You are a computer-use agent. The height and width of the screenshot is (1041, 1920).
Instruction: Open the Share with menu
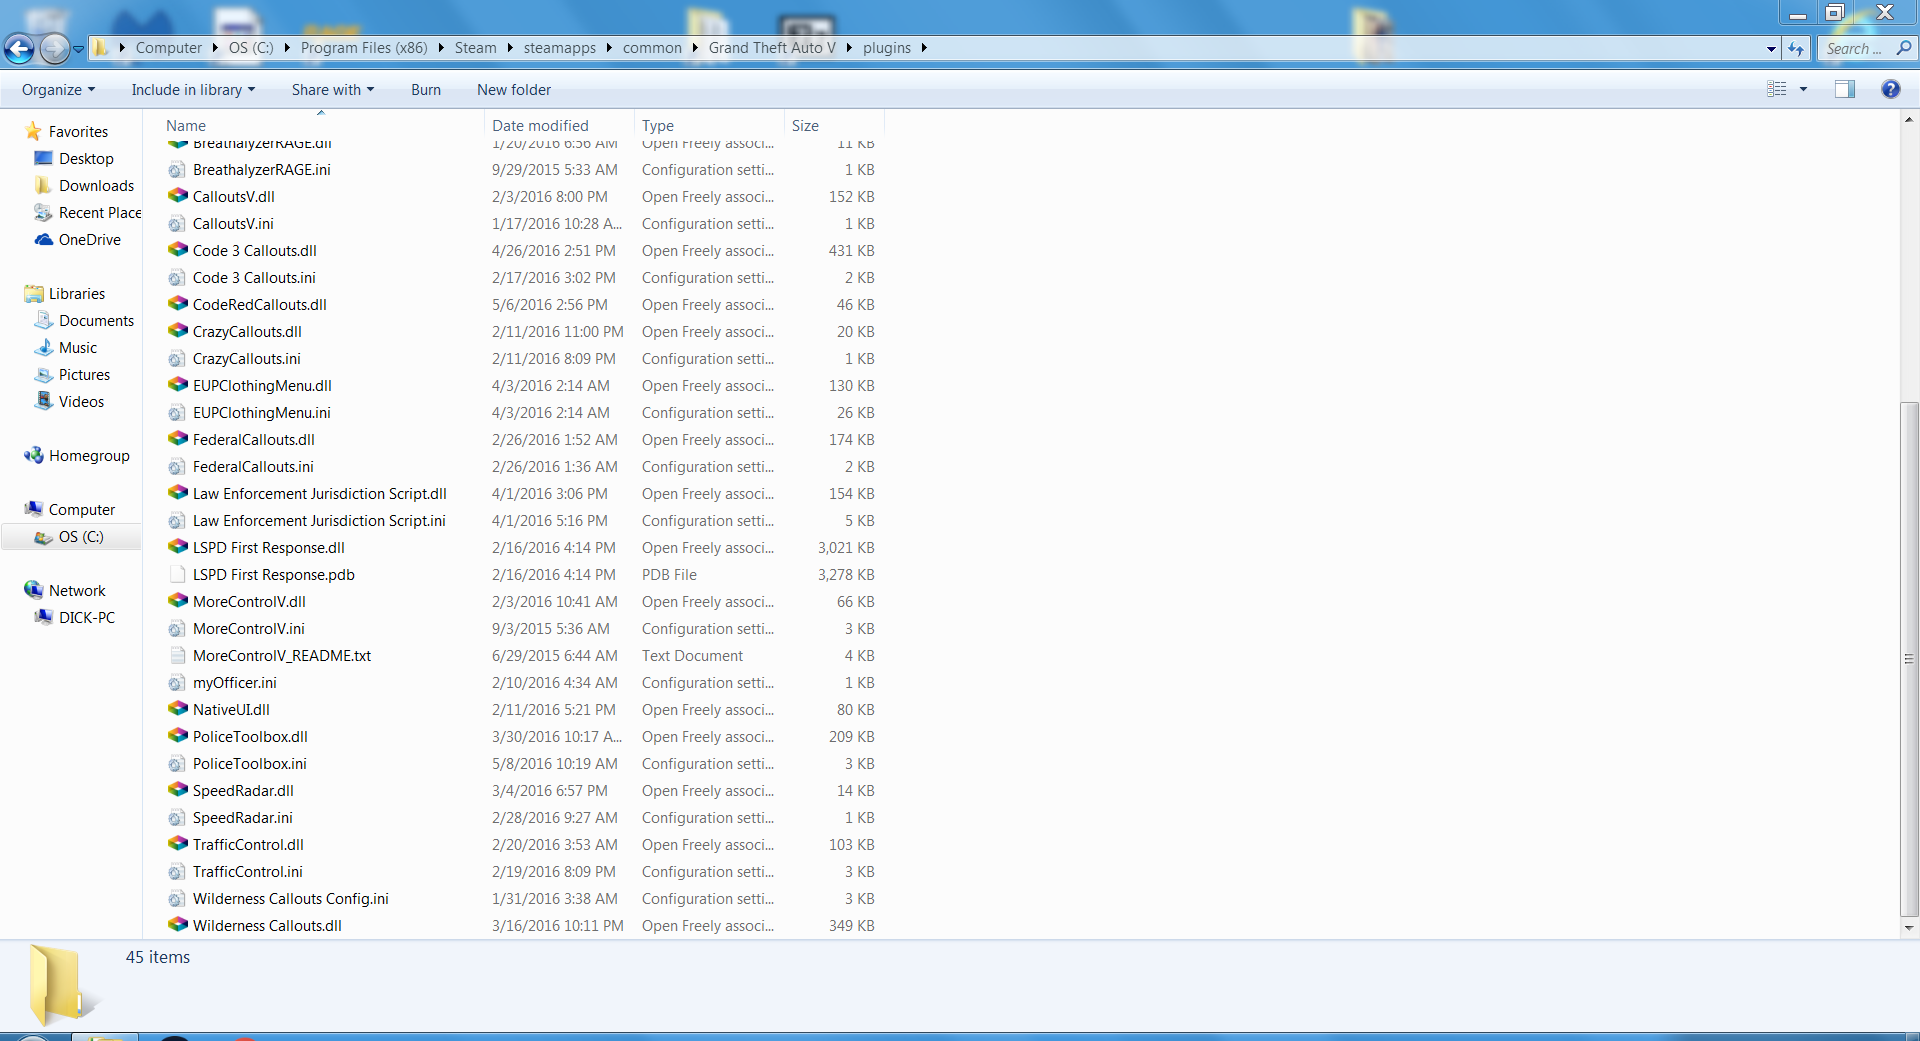point(333,90)
